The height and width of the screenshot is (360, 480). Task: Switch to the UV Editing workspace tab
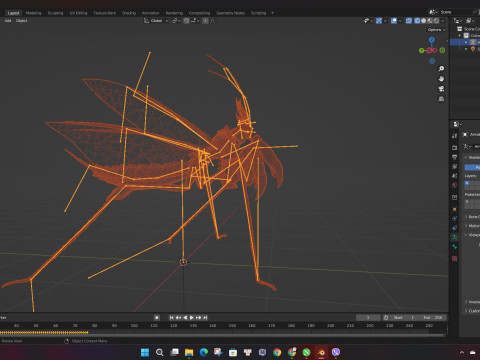click(78, 13)
